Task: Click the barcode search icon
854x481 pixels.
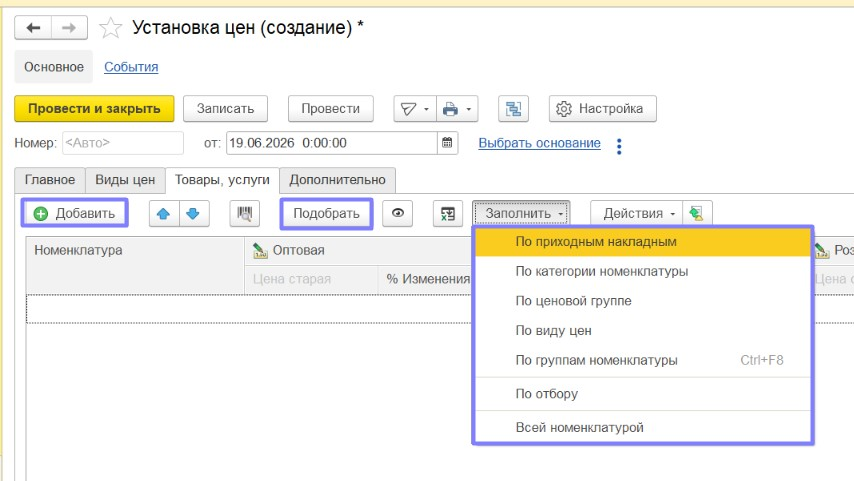Action: (245, 214)
